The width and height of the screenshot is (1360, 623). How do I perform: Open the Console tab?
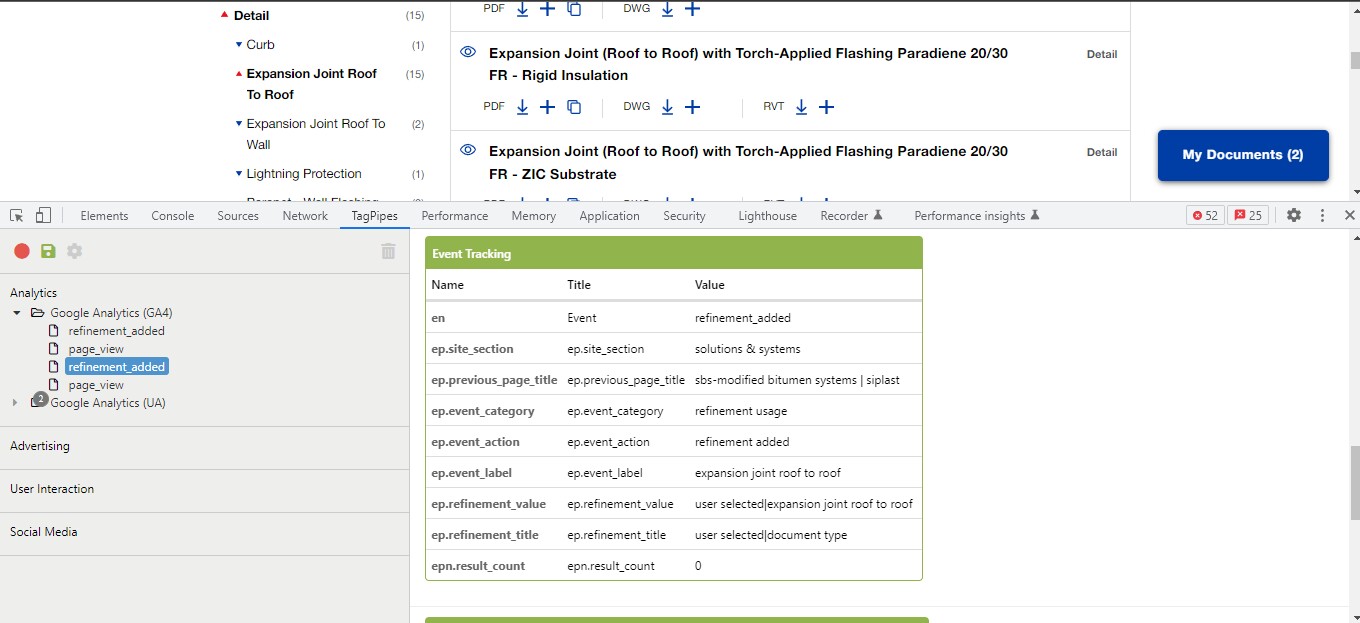click(x=172, y=215)
